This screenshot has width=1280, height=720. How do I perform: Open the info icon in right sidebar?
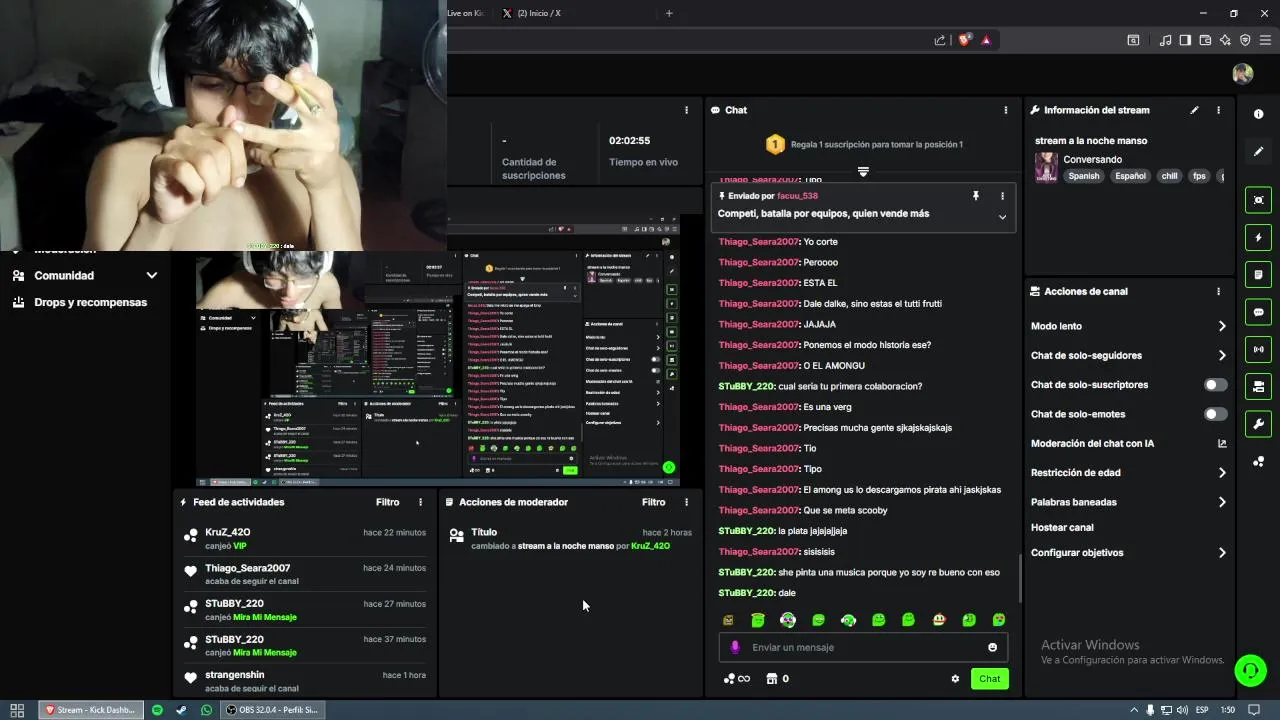[1258, 114]
